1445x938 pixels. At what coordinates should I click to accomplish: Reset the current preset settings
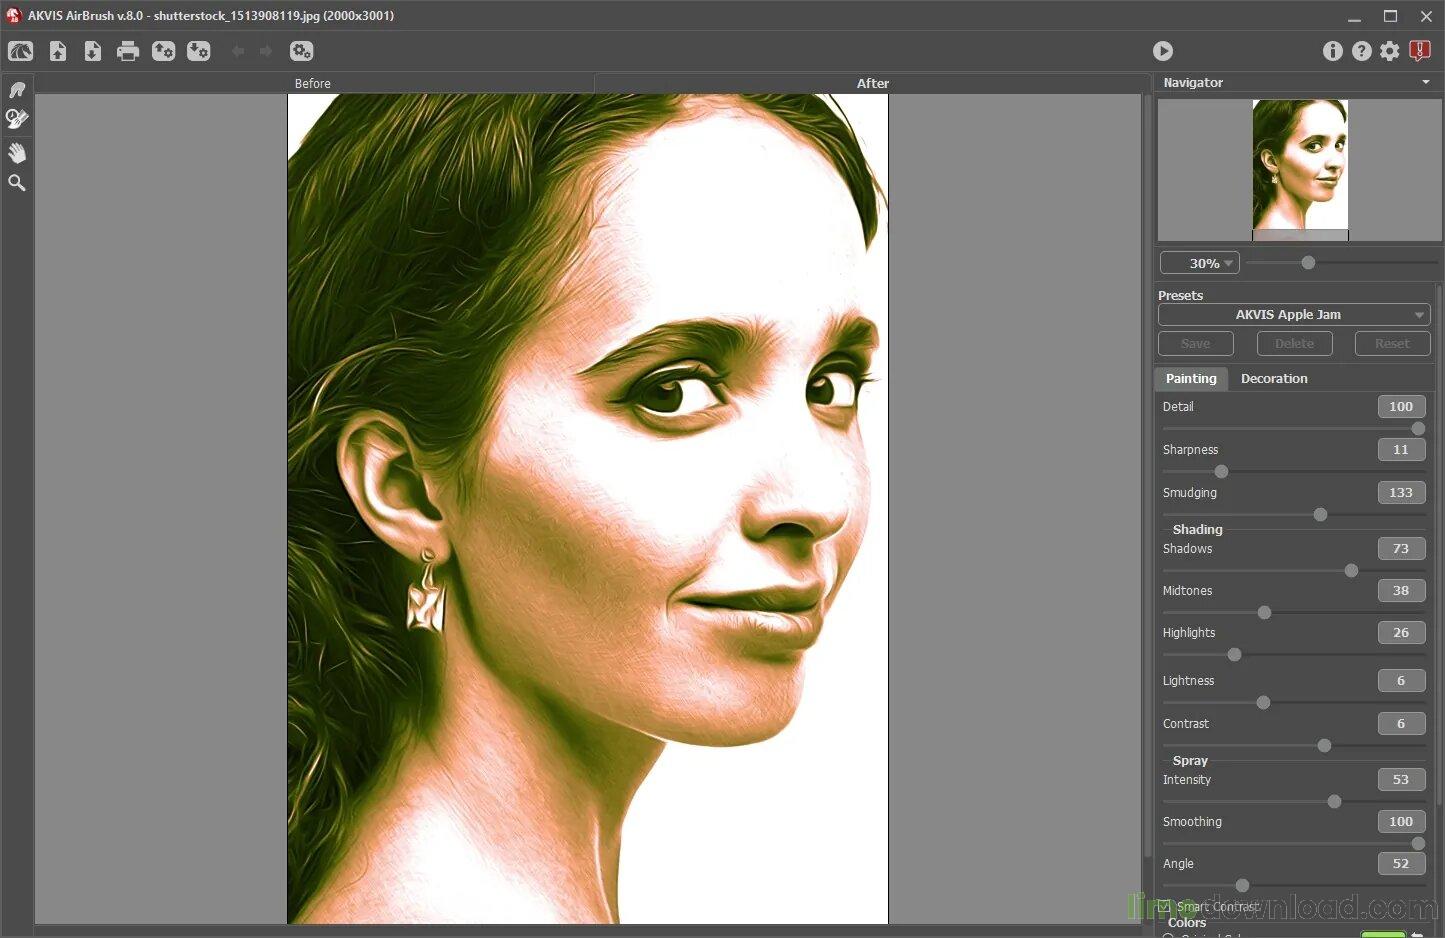[x=1392, y=343]
